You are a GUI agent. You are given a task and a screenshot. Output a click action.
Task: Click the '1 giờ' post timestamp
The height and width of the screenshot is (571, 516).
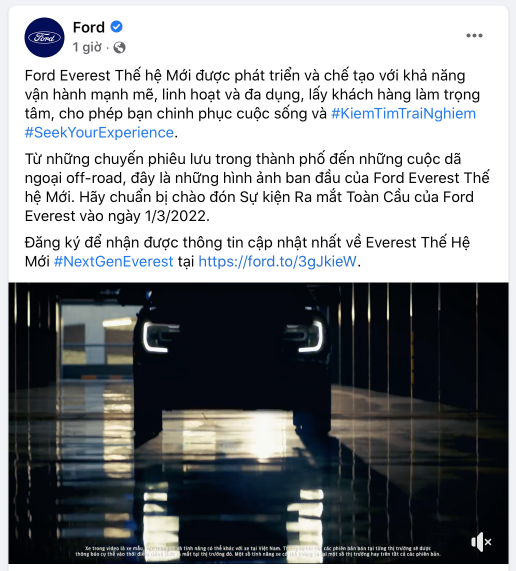coord(87,47)
